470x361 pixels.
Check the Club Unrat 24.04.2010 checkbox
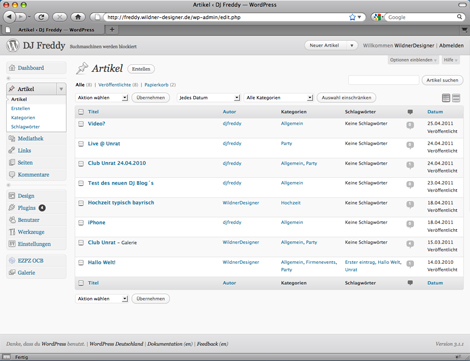(81, 164)
